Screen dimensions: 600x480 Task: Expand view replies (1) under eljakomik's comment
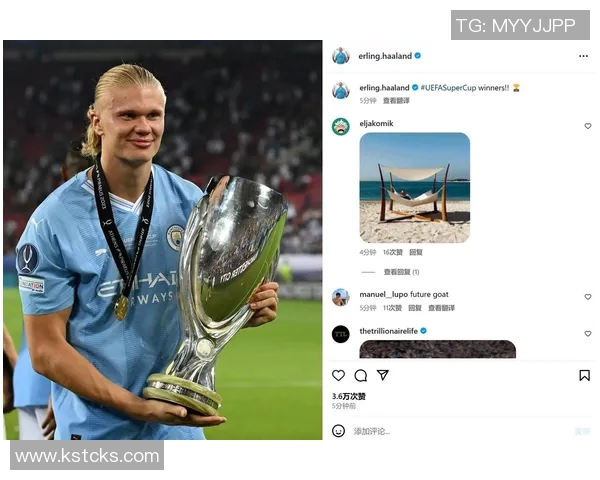coord(401,272)
